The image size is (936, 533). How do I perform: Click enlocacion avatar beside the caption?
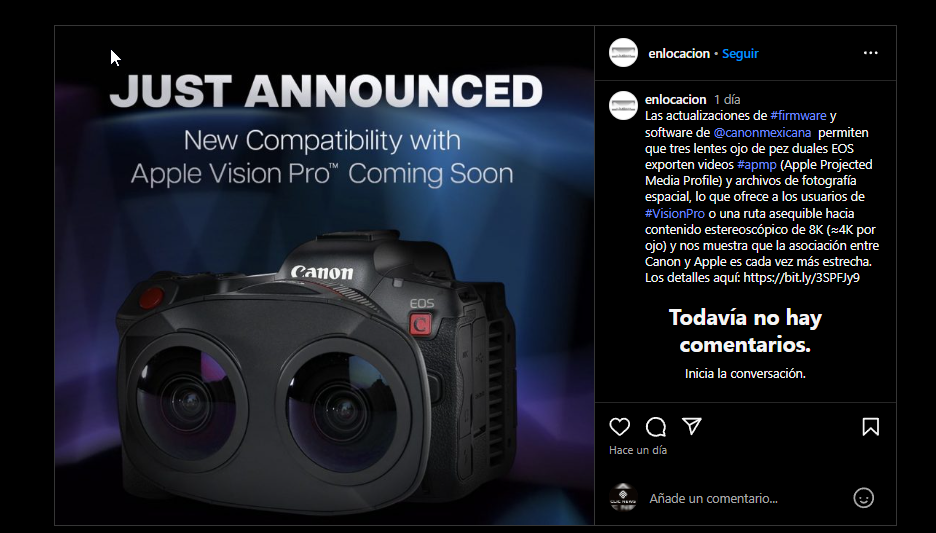[x=623, y=106]
